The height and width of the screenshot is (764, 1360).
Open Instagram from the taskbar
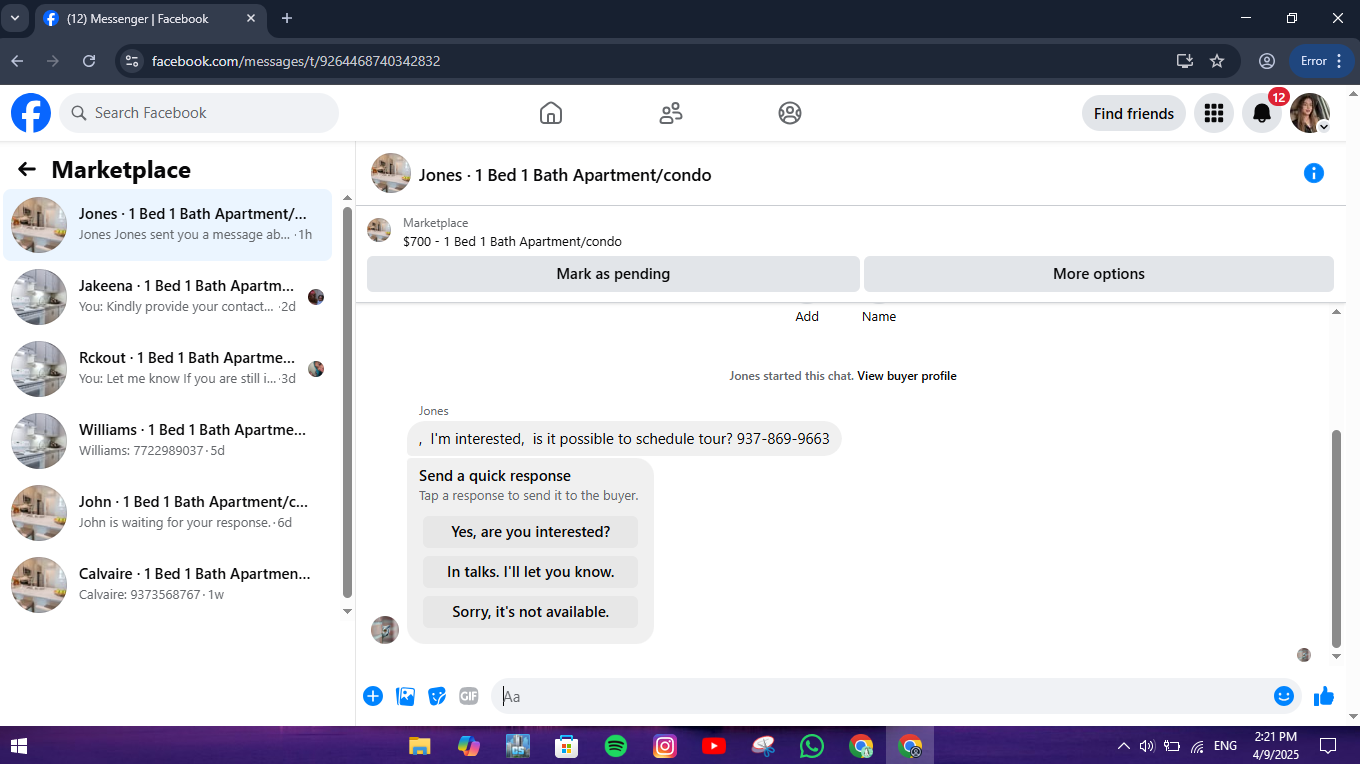click(665, 745)
